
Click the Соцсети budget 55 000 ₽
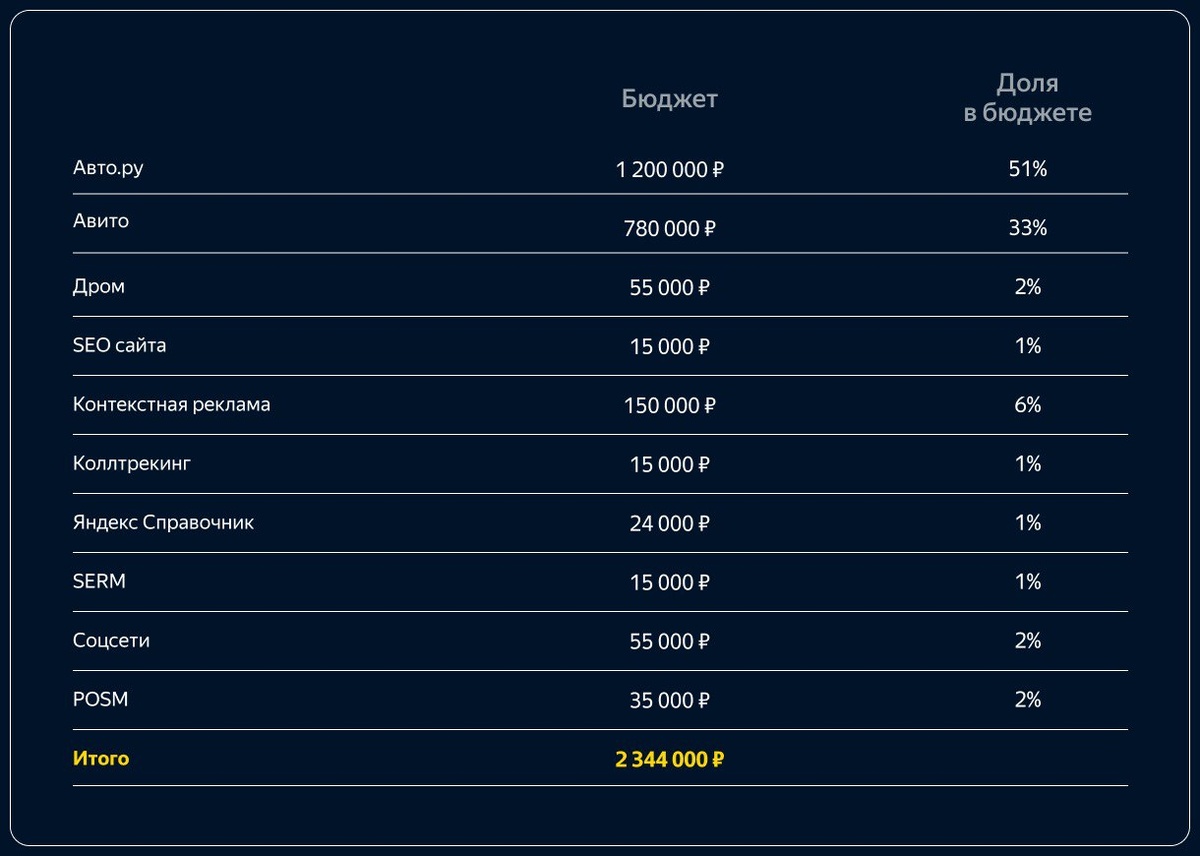670,642
